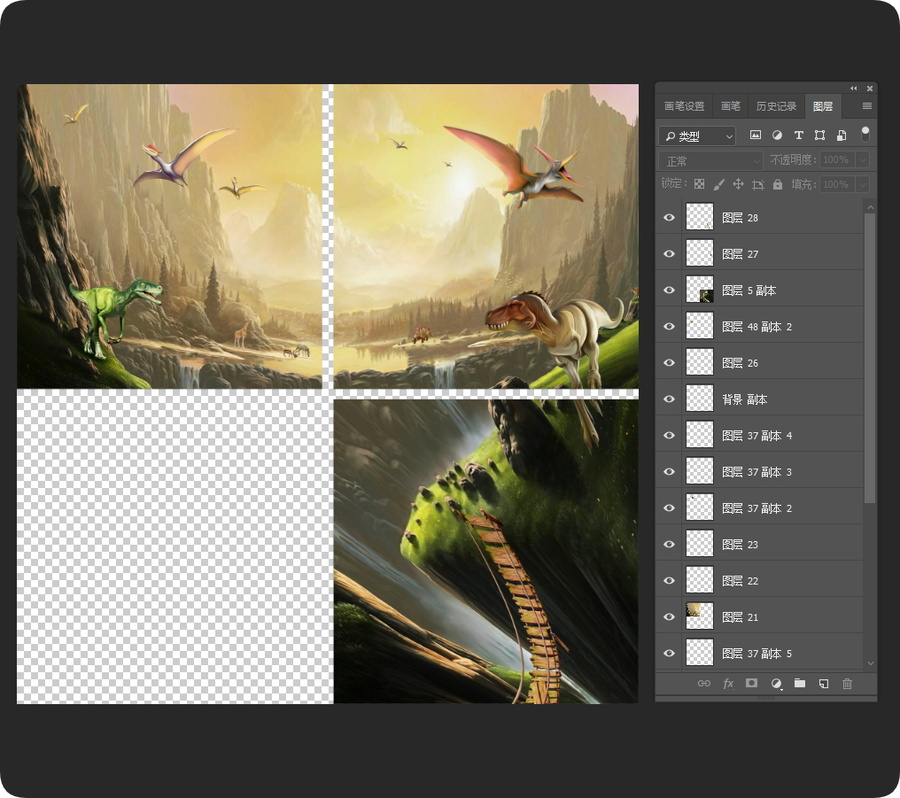Collapse the panel with the double-arrow icon
The width and height of the screenshot is (900, 798).
pos(854,88)
